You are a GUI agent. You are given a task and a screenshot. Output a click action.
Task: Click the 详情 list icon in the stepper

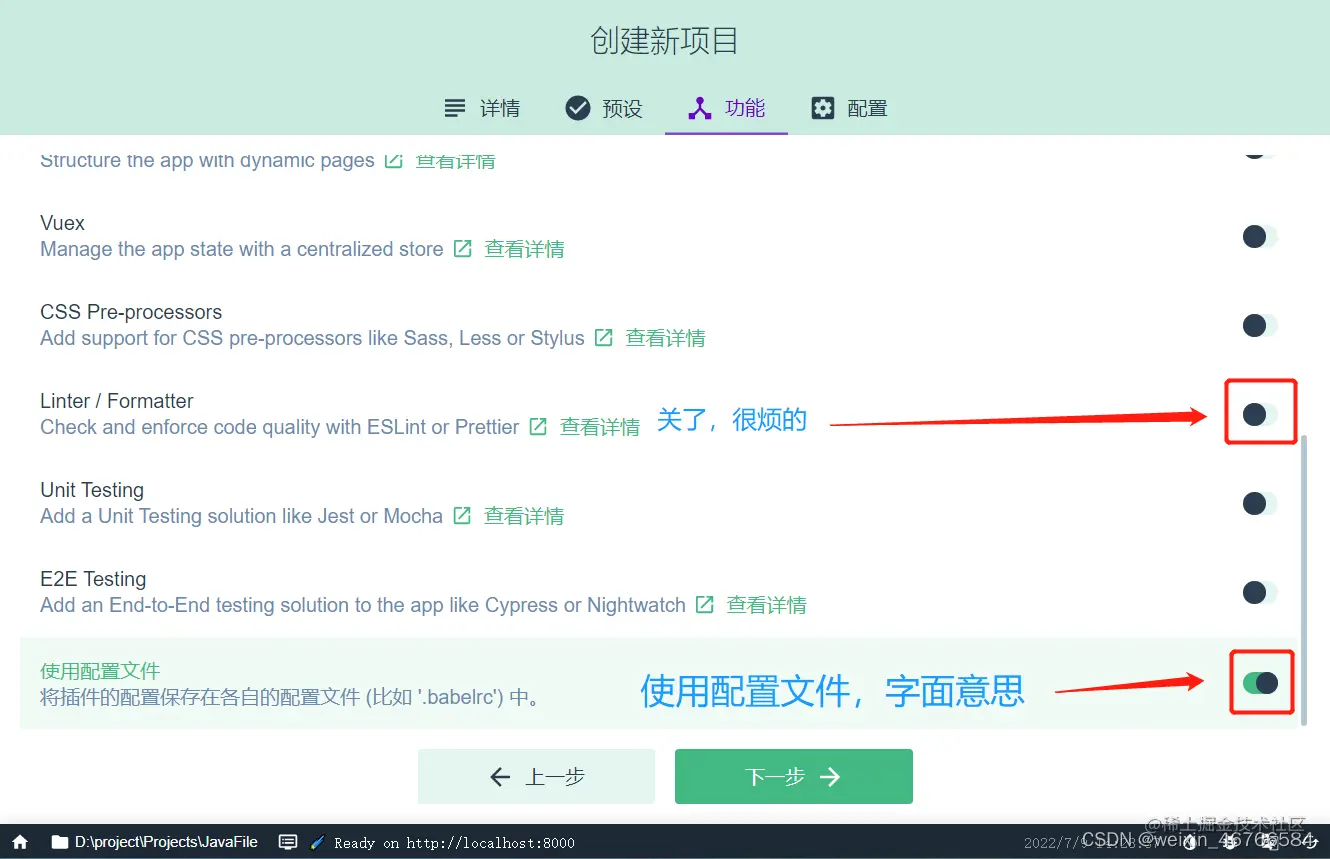tap(453, 107)
